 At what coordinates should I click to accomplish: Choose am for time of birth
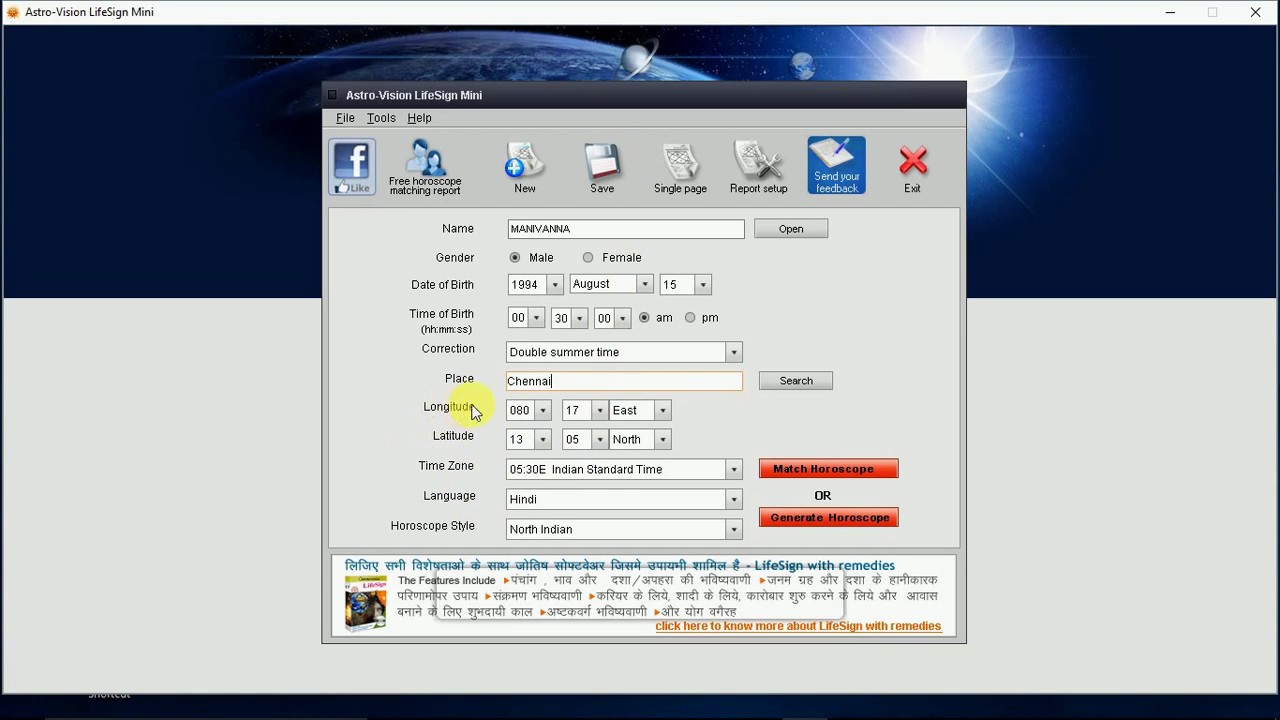pos(644,318)
